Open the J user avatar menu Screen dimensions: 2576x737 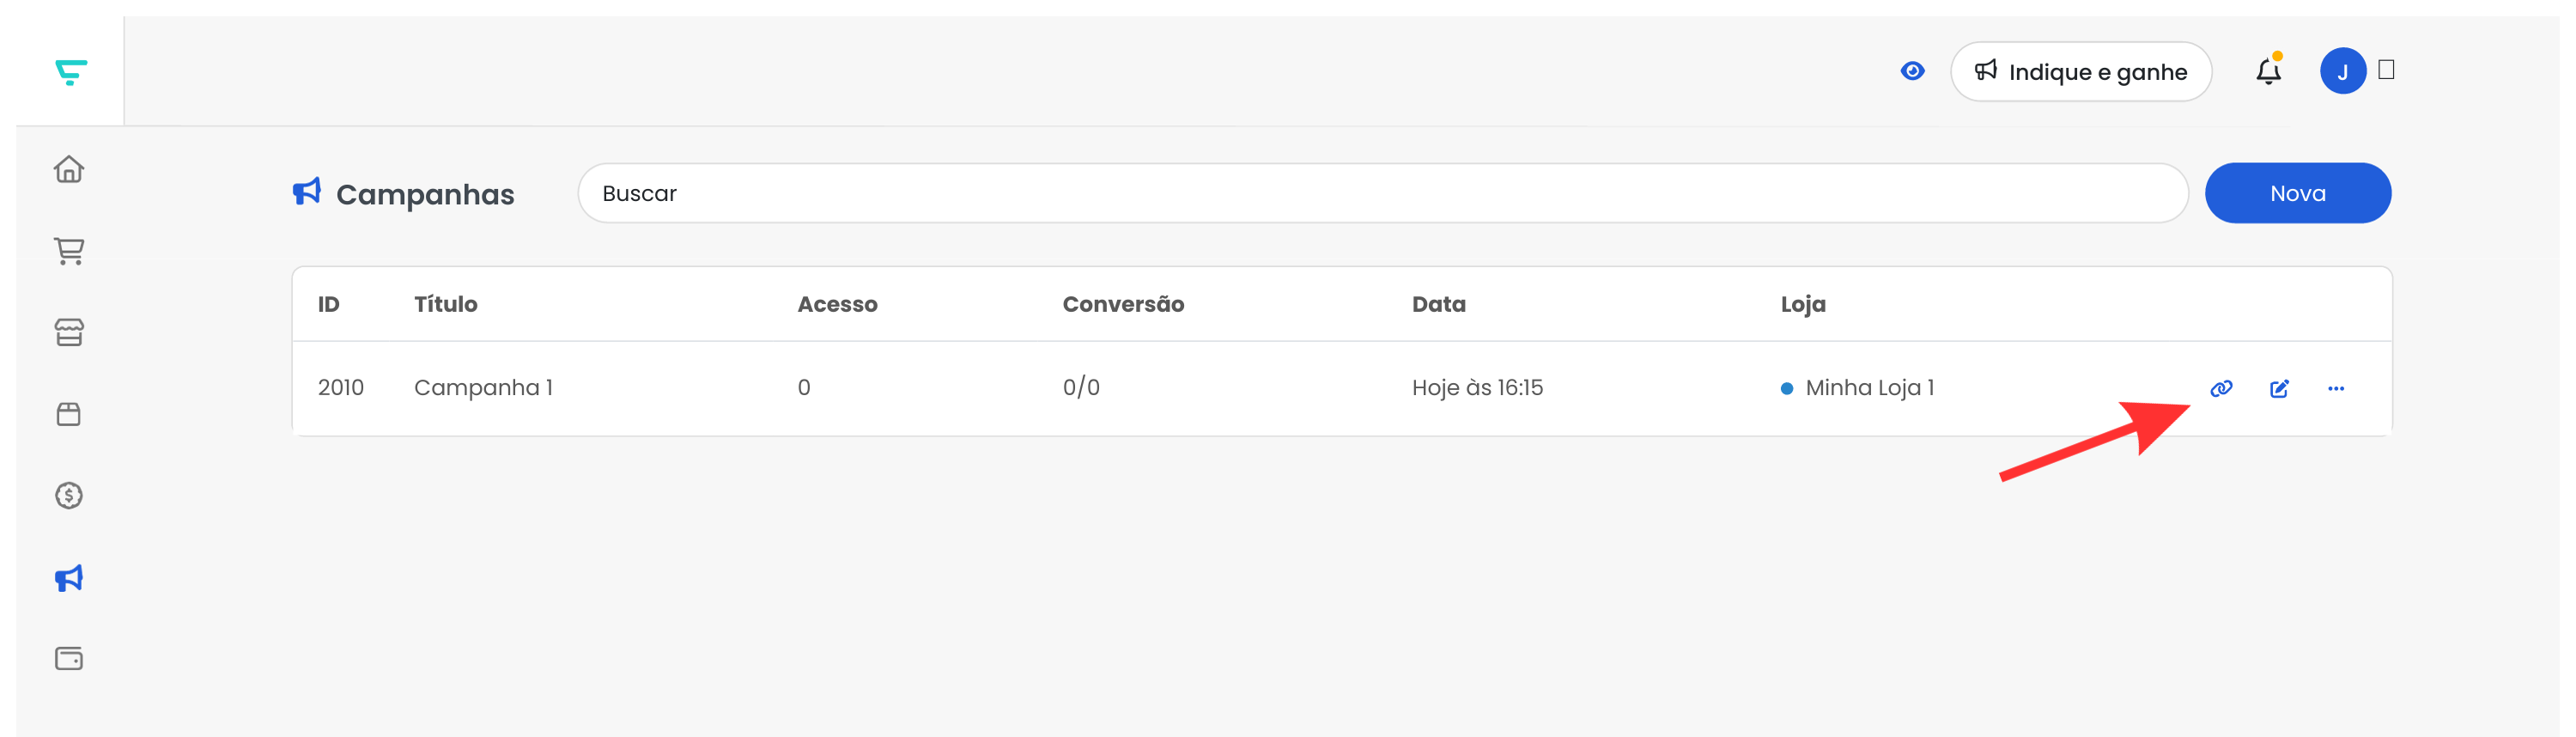(x=2342, y=71)
